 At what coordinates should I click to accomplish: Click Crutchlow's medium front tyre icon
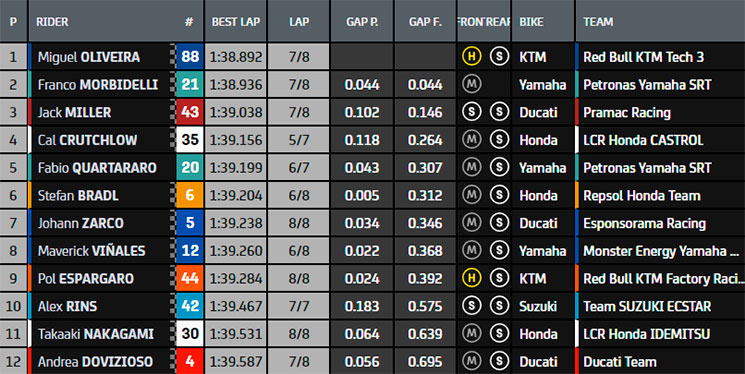(471, 140)
